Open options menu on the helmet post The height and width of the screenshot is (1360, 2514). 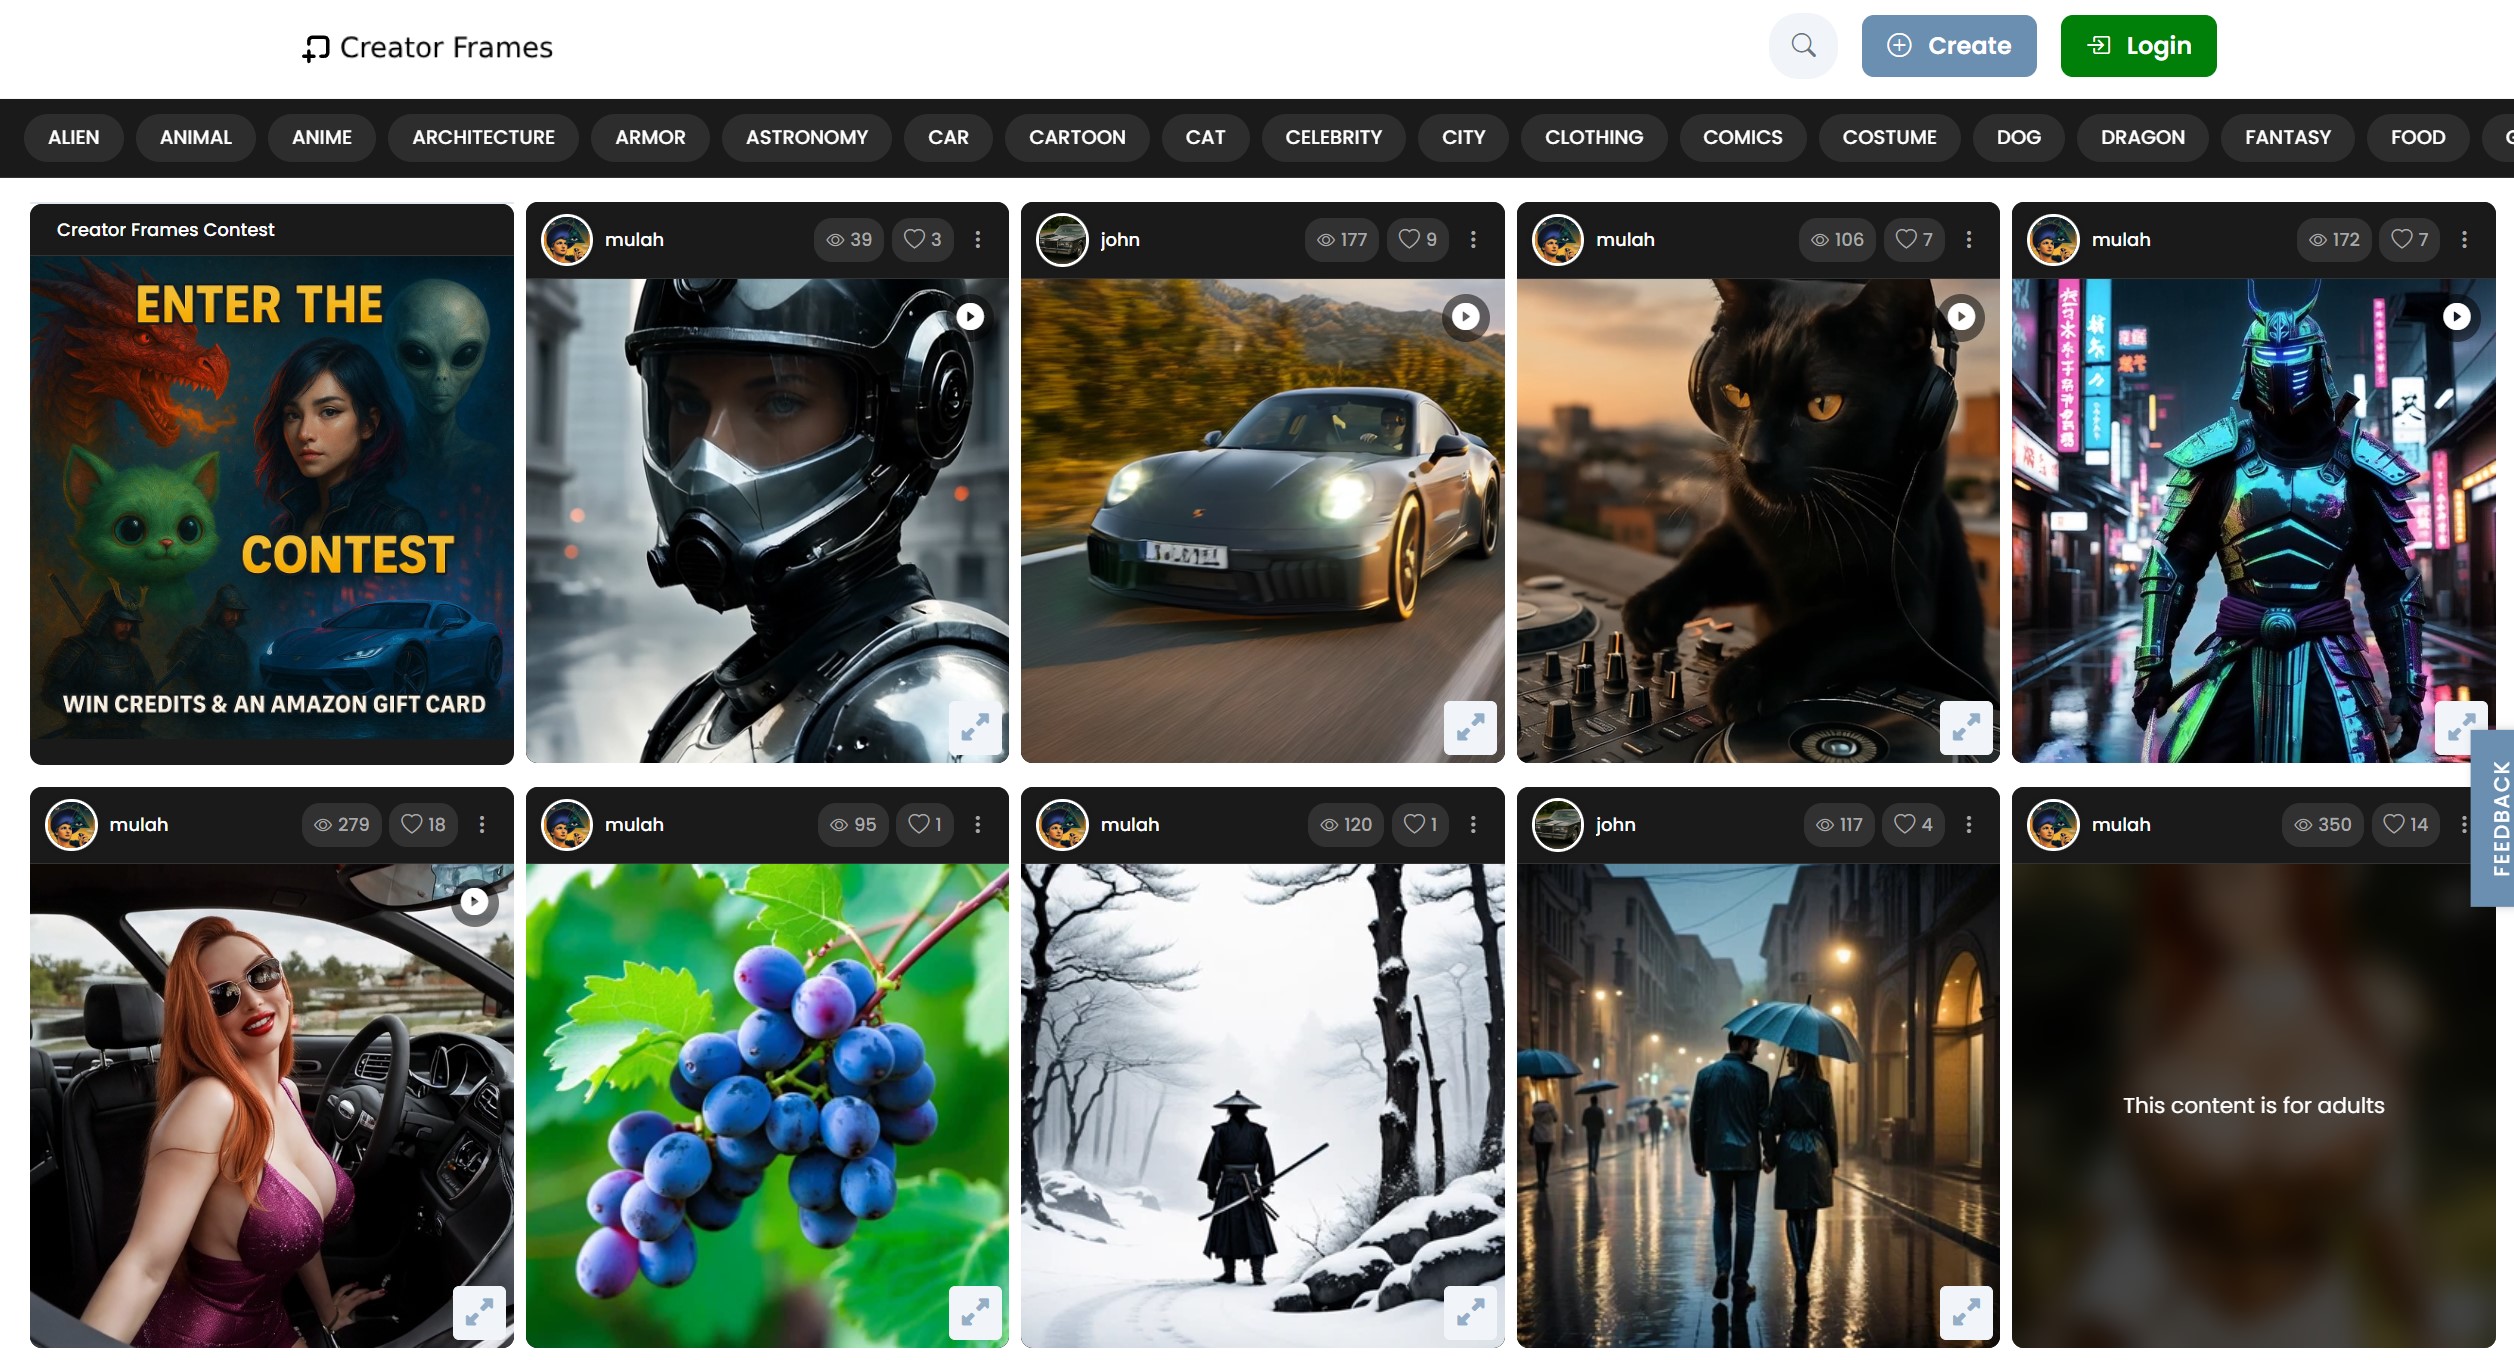tap(977, 239)
